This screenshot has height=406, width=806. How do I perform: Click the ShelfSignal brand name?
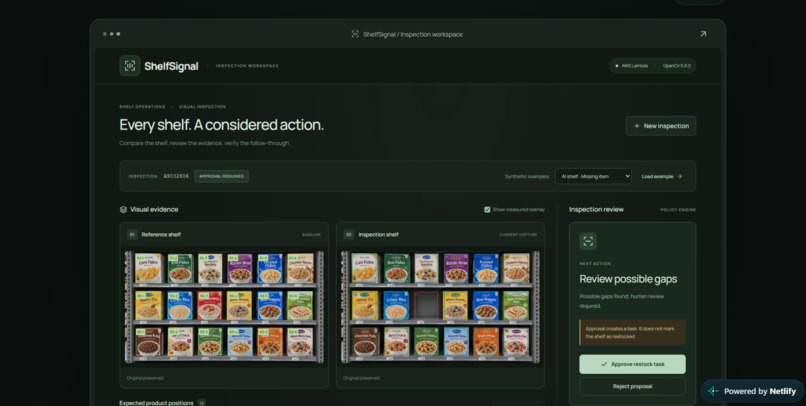tap(171, 66)
